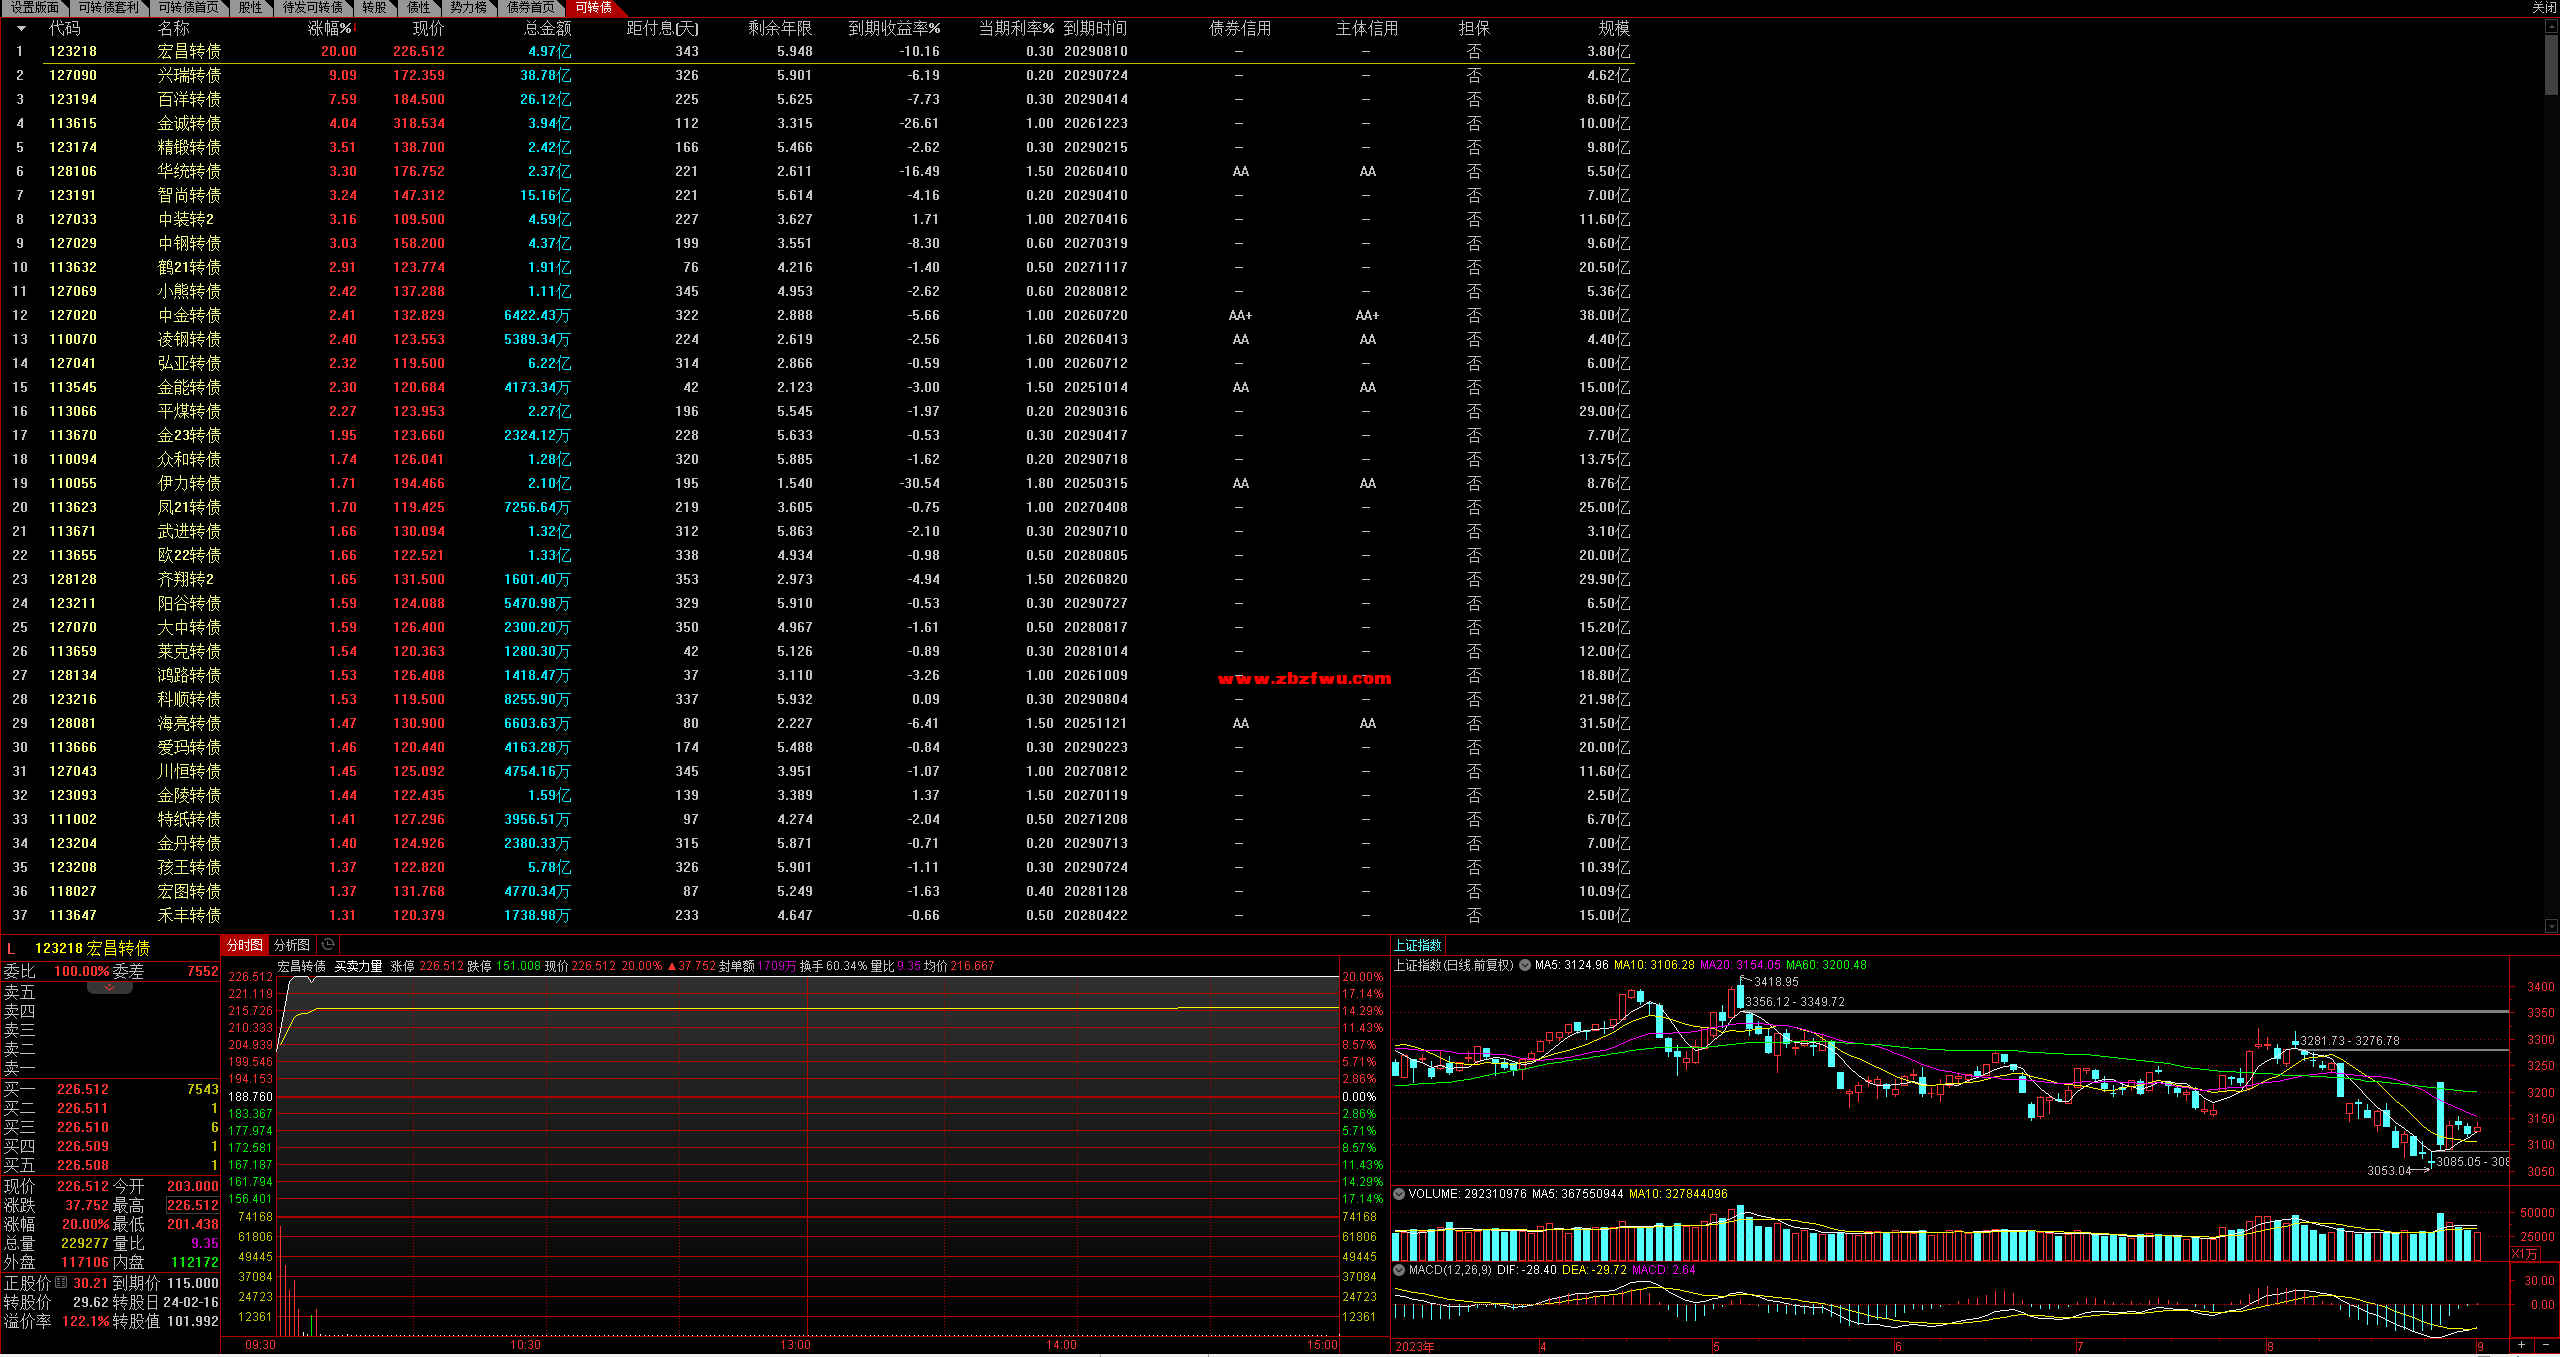Click the table's vertical scrollbar thumb
The height and width of the screenshot is (1357, 2560).
[x=2551, y=64]
